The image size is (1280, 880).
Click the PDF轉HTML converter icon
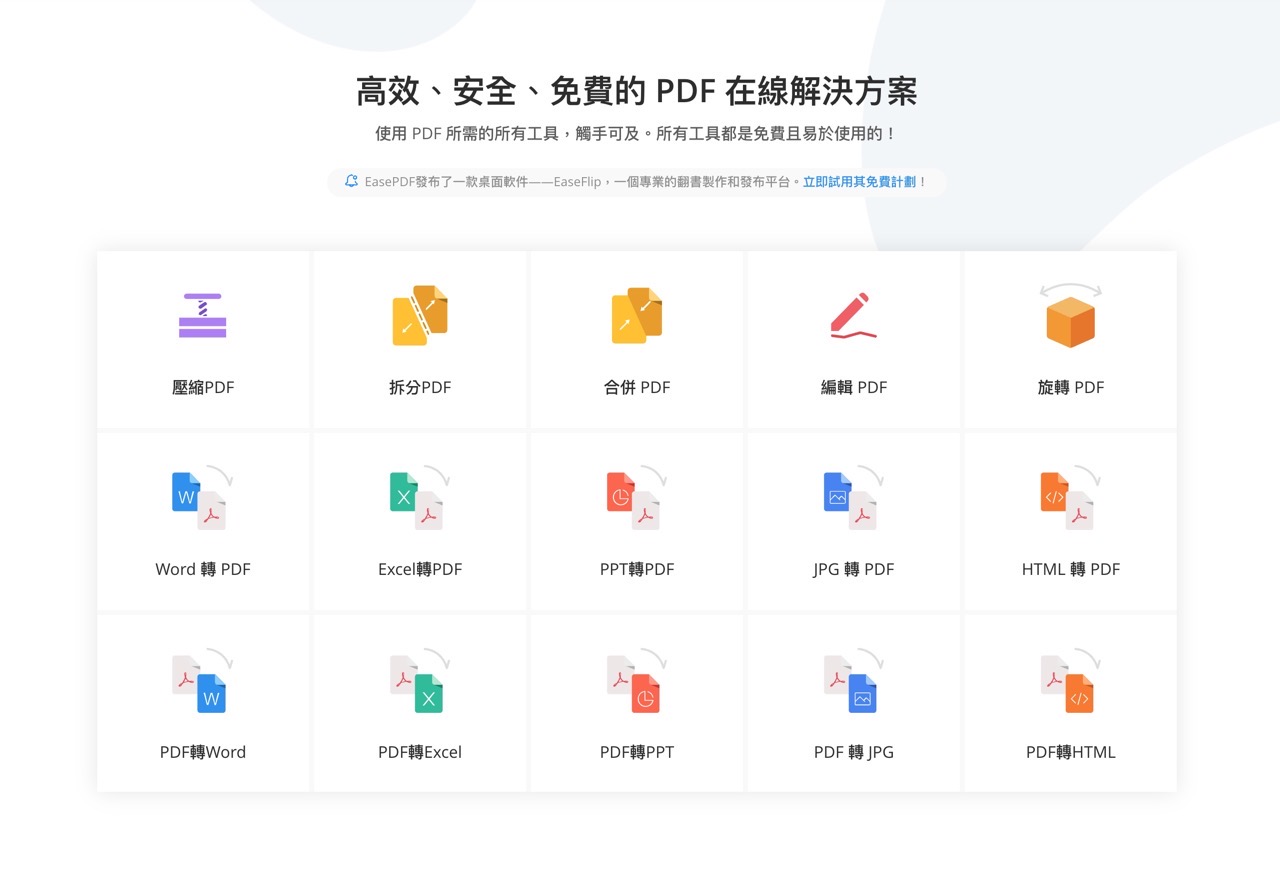1070,681
